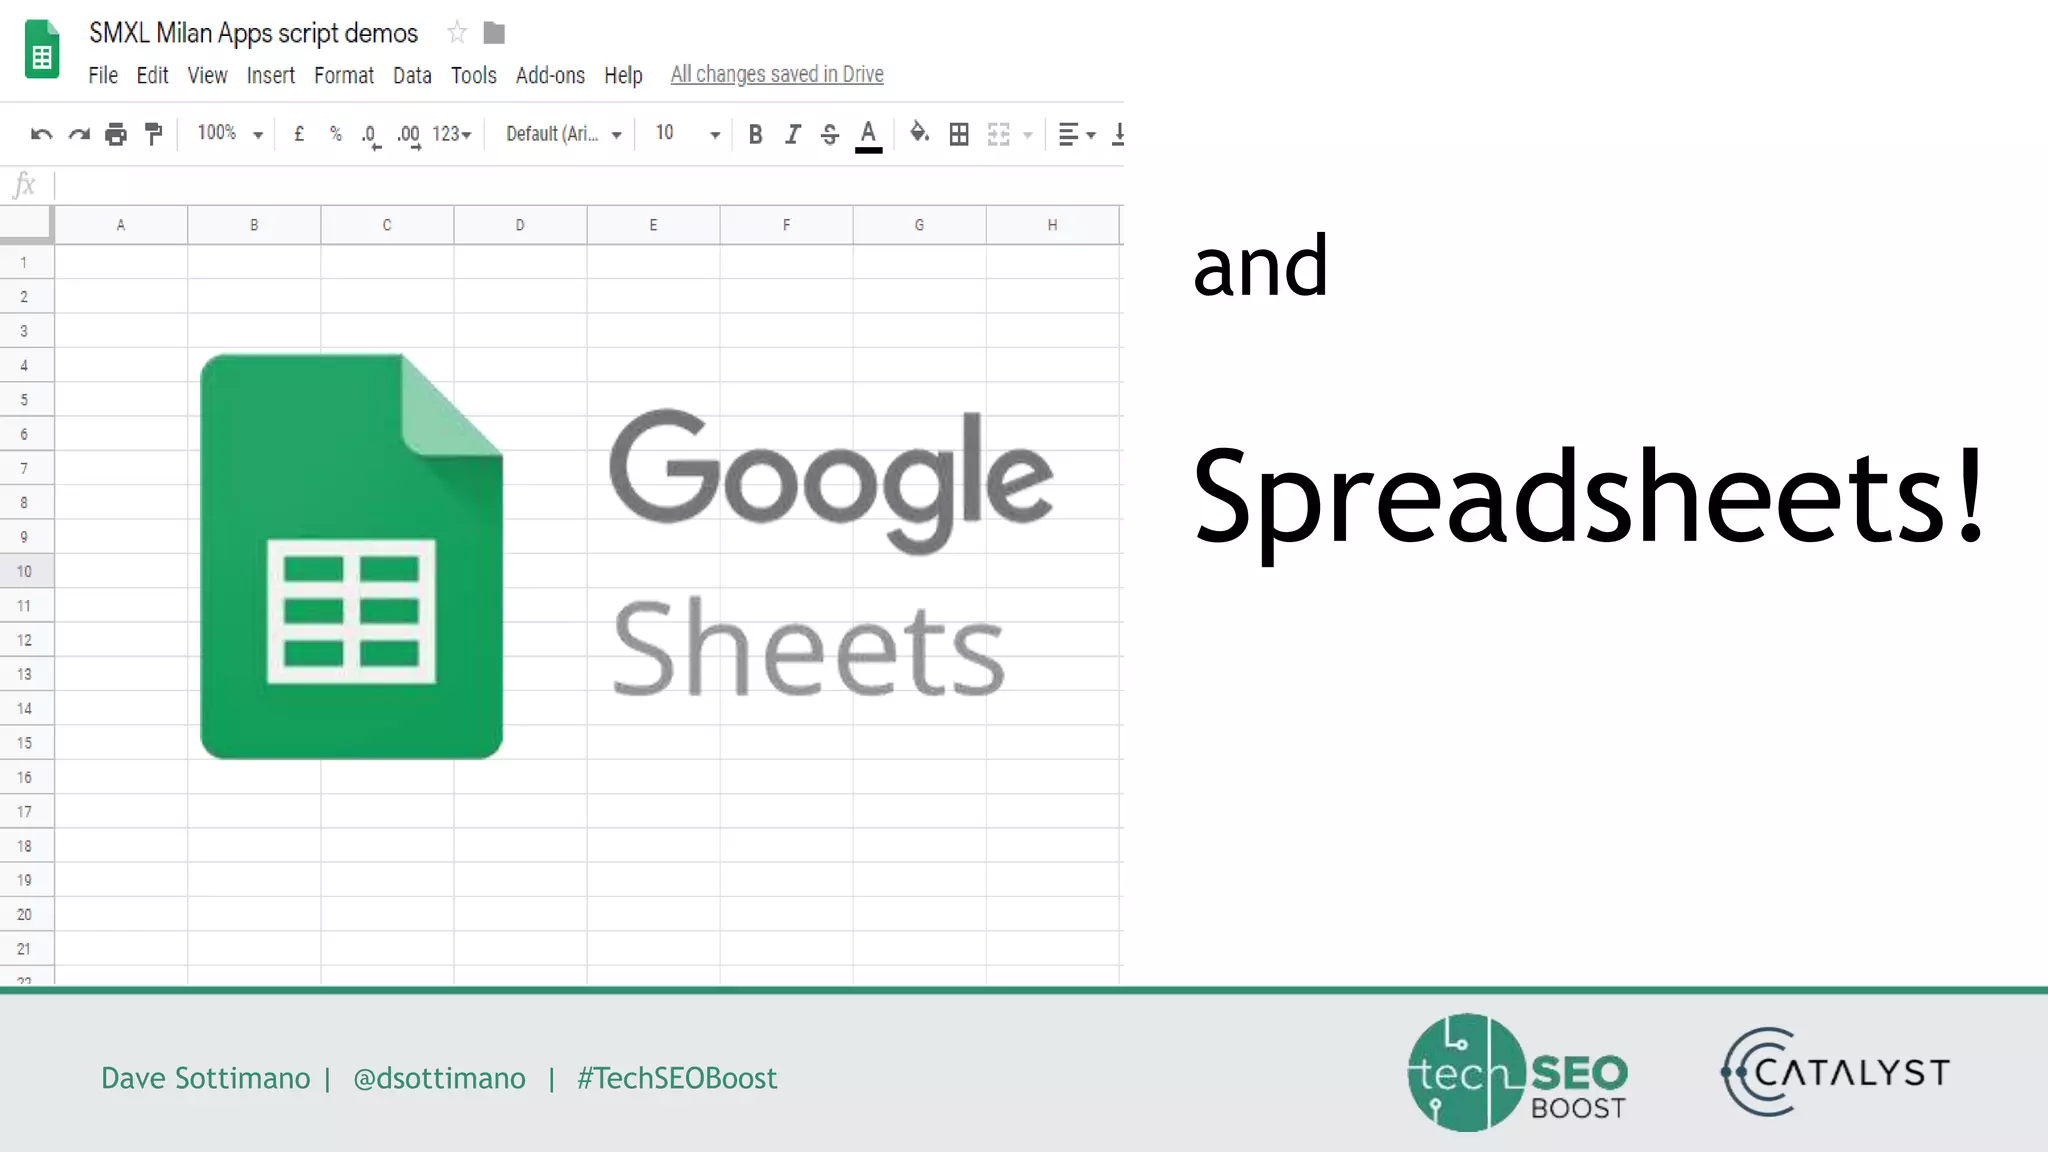Format as currency with pound icon
This screenshot has height=1152, width=2048.
point(299,134)
